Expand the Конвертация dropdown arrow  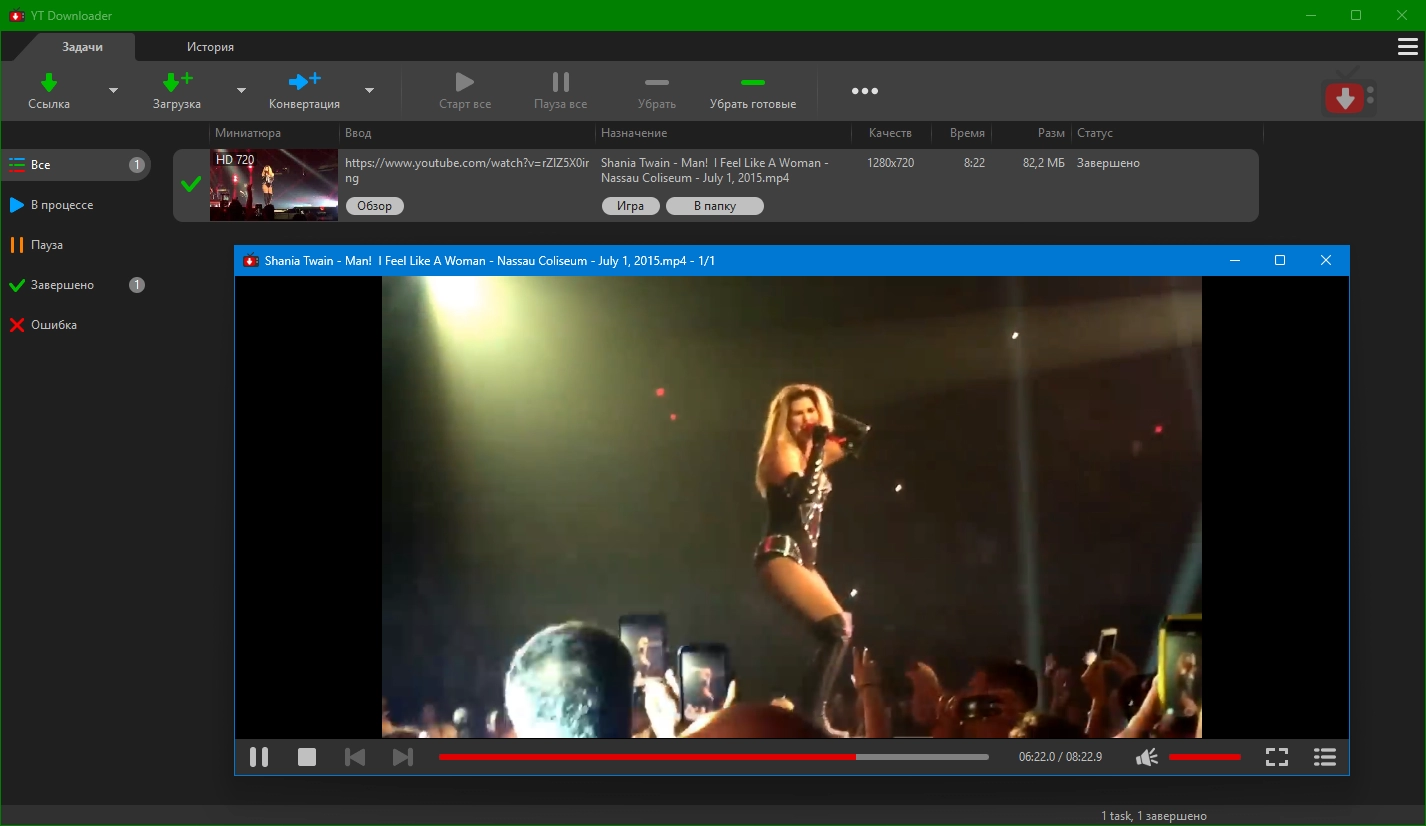(369, 90)
